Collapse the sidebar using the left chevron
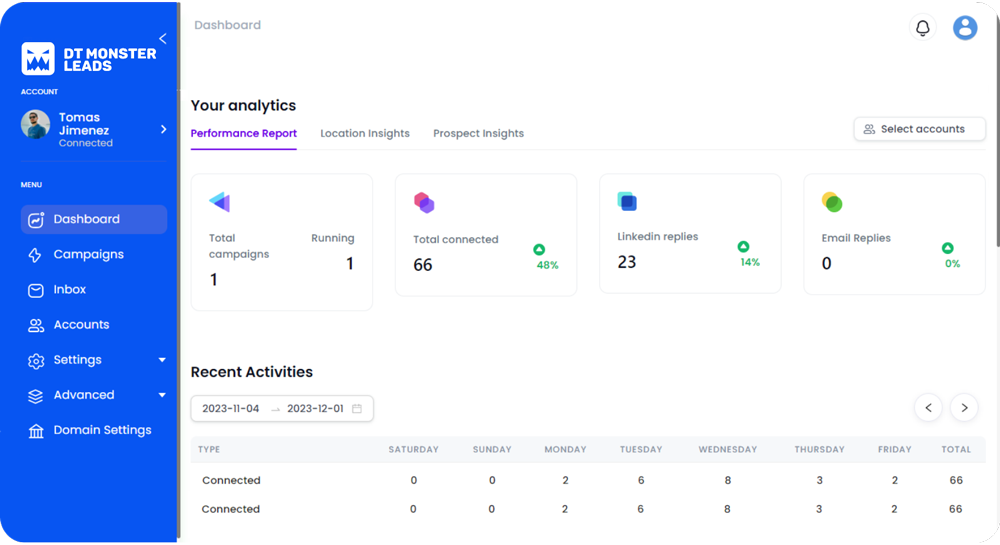Viewport: 1000px width, 545px height. (162, 39)
